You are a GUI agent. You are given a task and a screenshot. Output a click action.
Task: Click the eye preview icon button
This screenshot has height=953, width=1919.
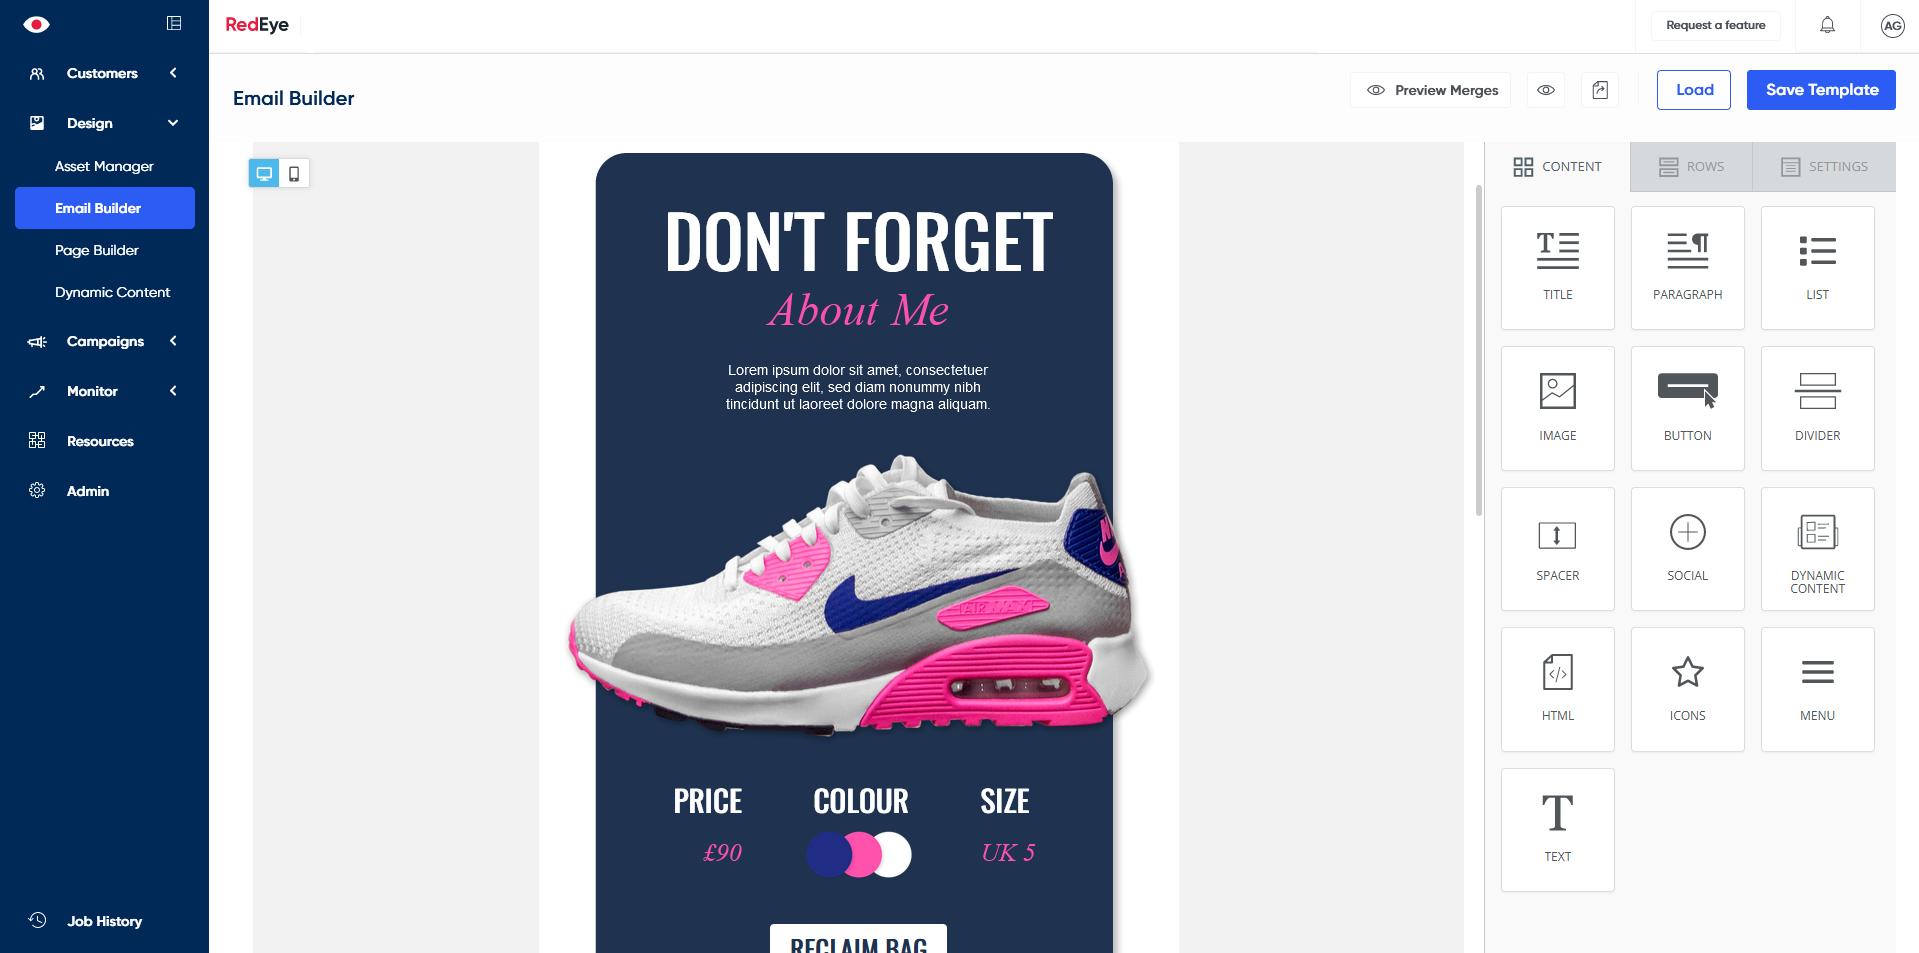pyautogui.click(x=1546, y=90)
